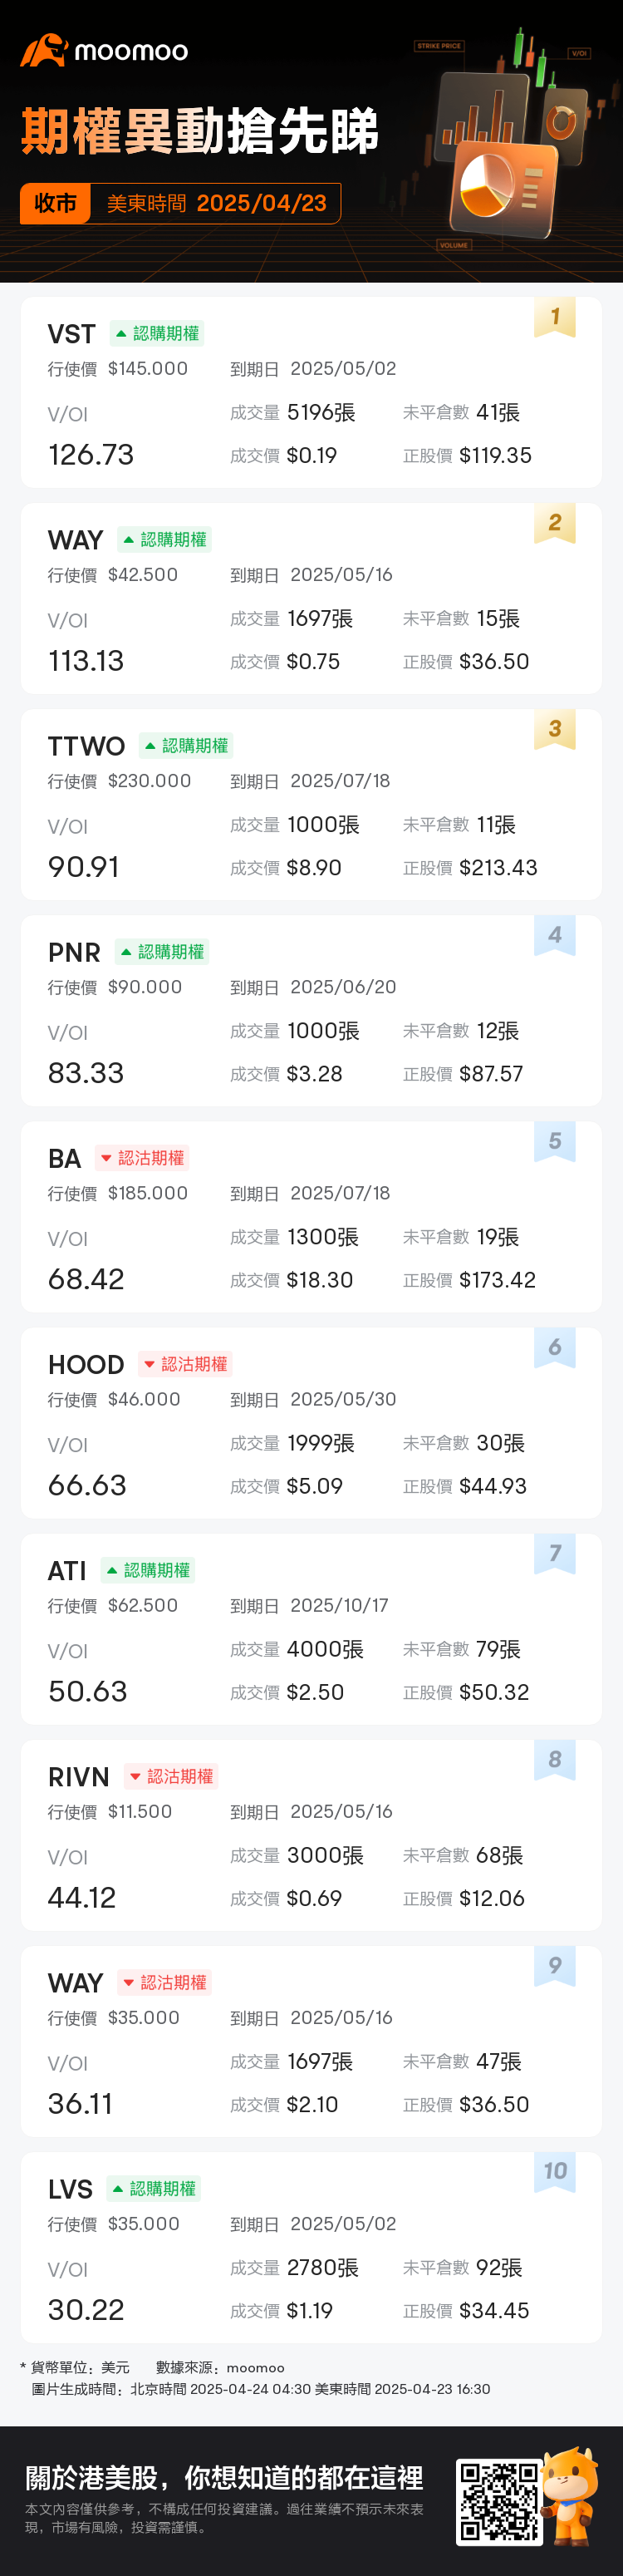Click the red put arrow beside BA

pyautogui.click(x=106, y=1158)
